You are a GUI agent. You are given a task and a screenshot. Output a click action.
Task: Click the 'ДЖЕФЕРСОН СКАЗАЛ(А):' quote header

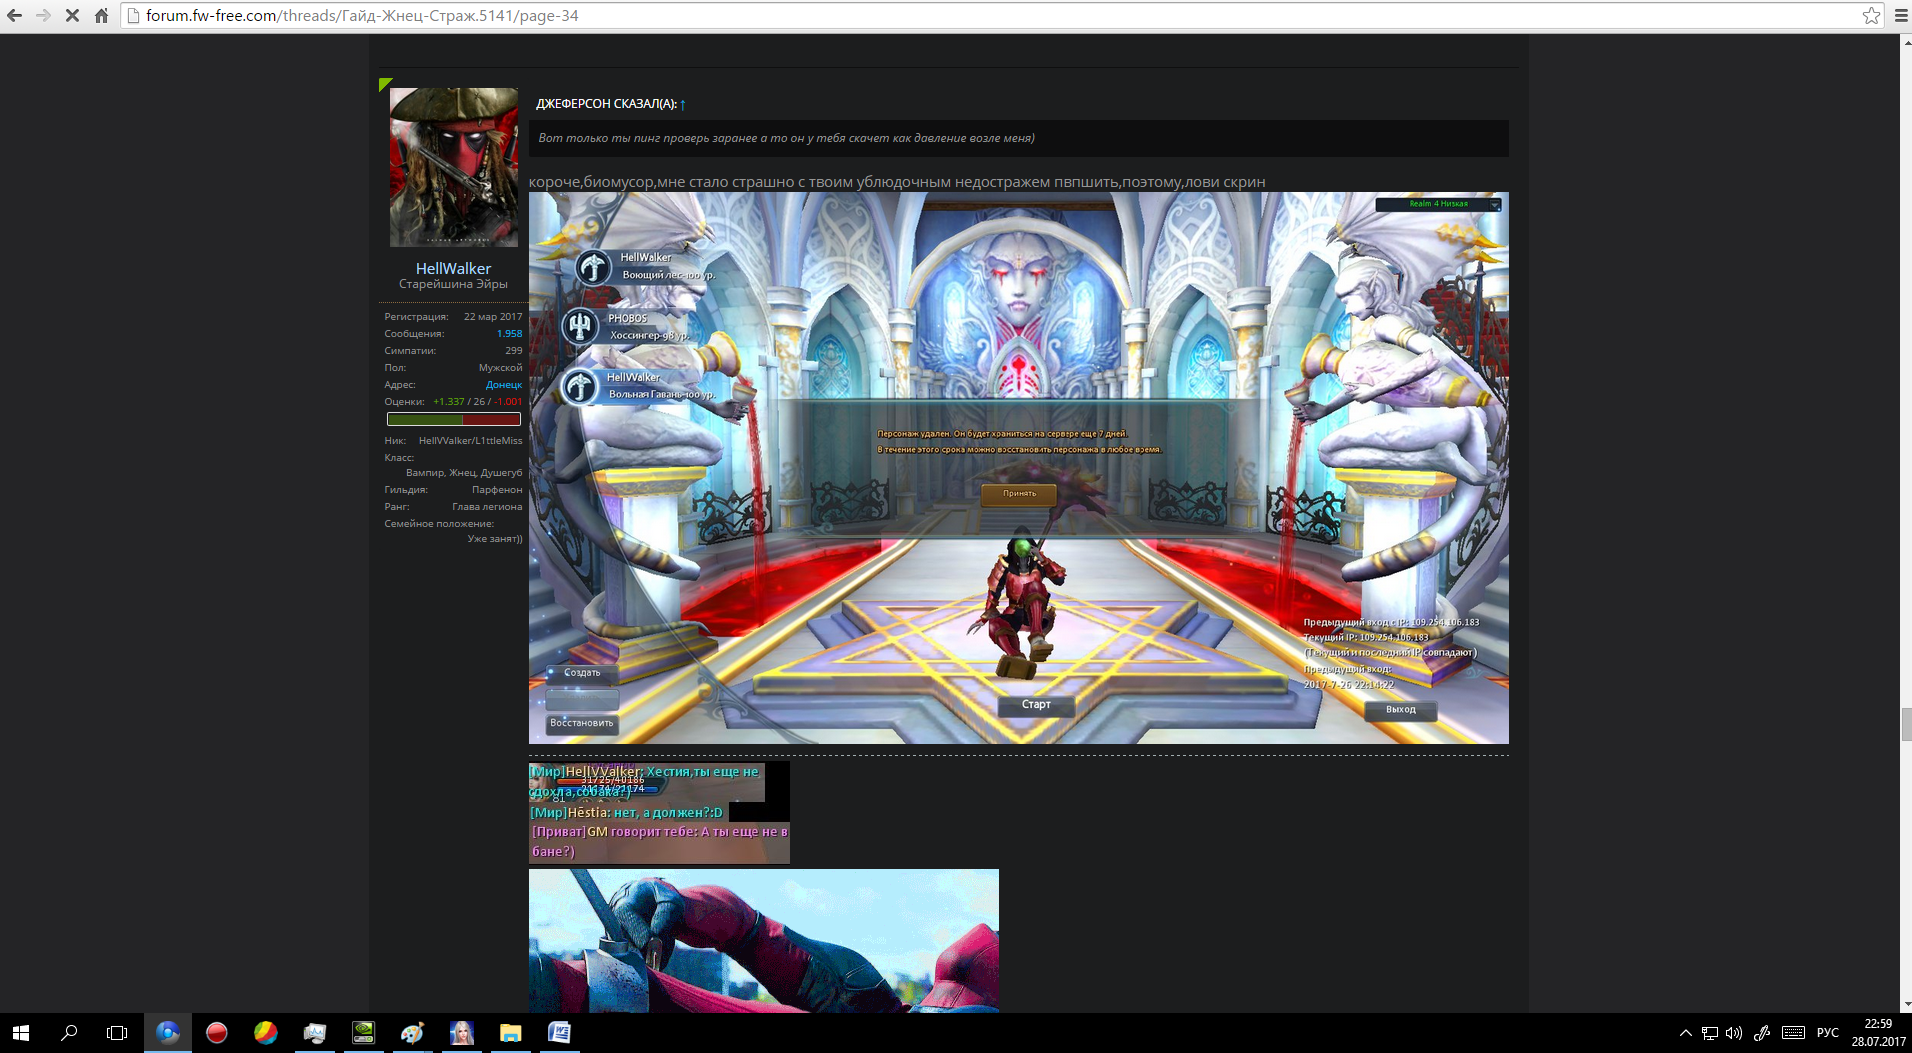606,104
